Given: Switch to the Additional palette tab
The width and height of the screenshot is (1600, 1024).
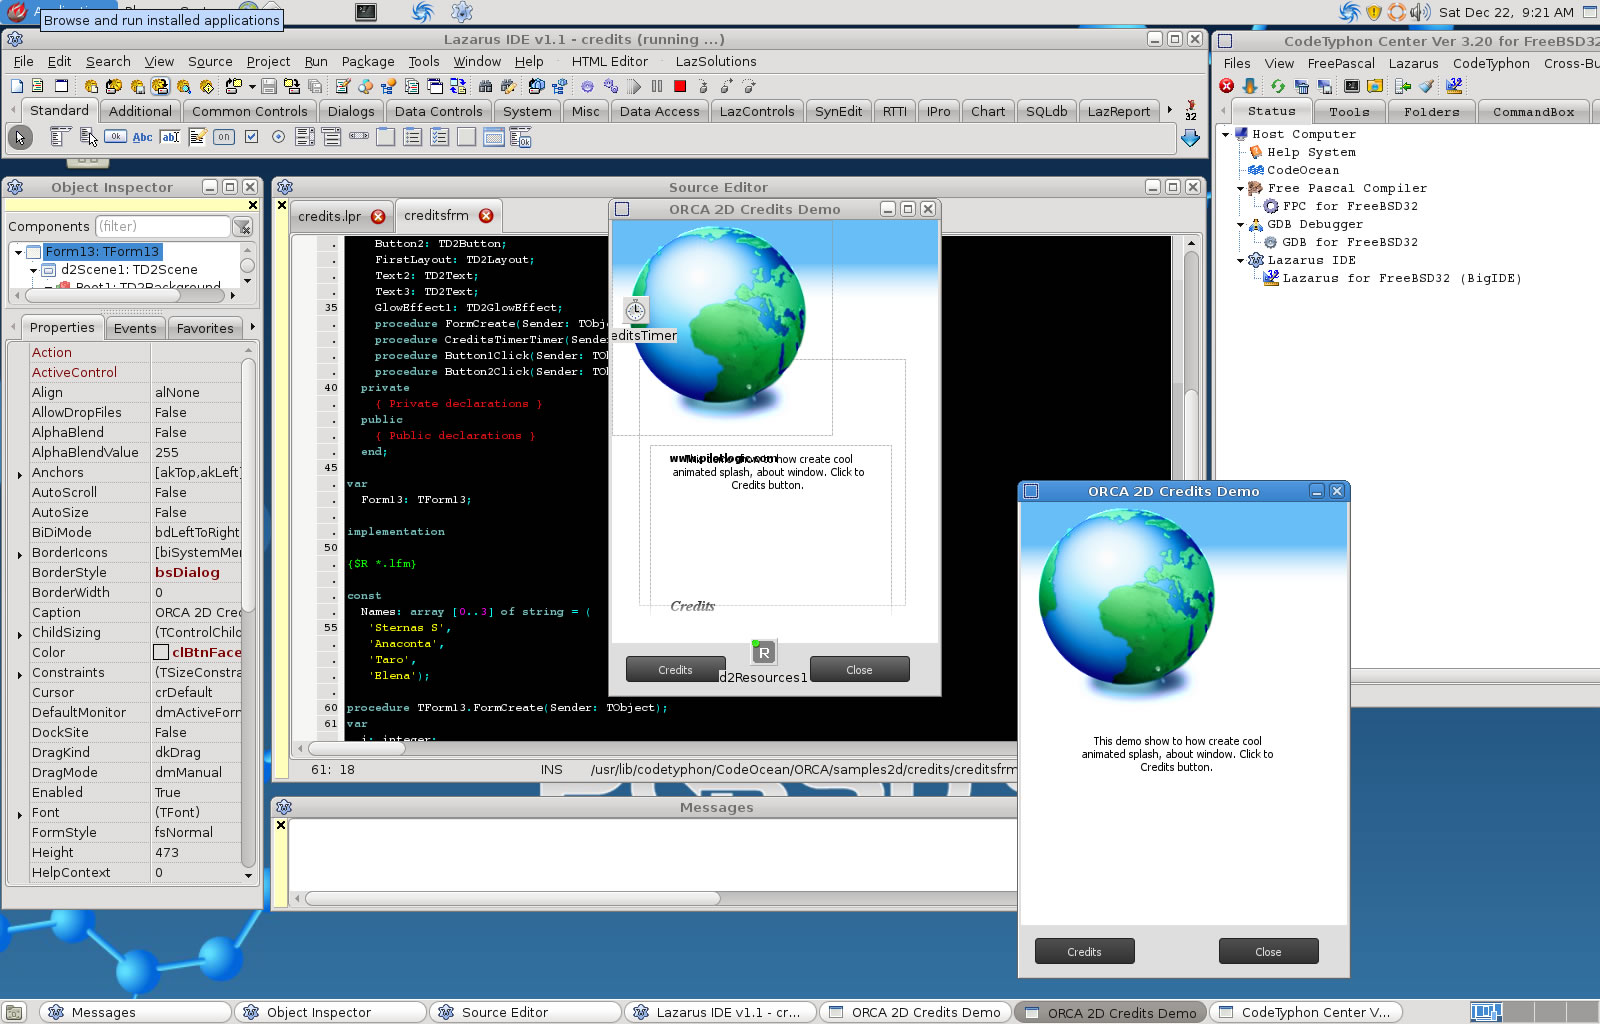Looking at the screenshot, I should point(140,111).
